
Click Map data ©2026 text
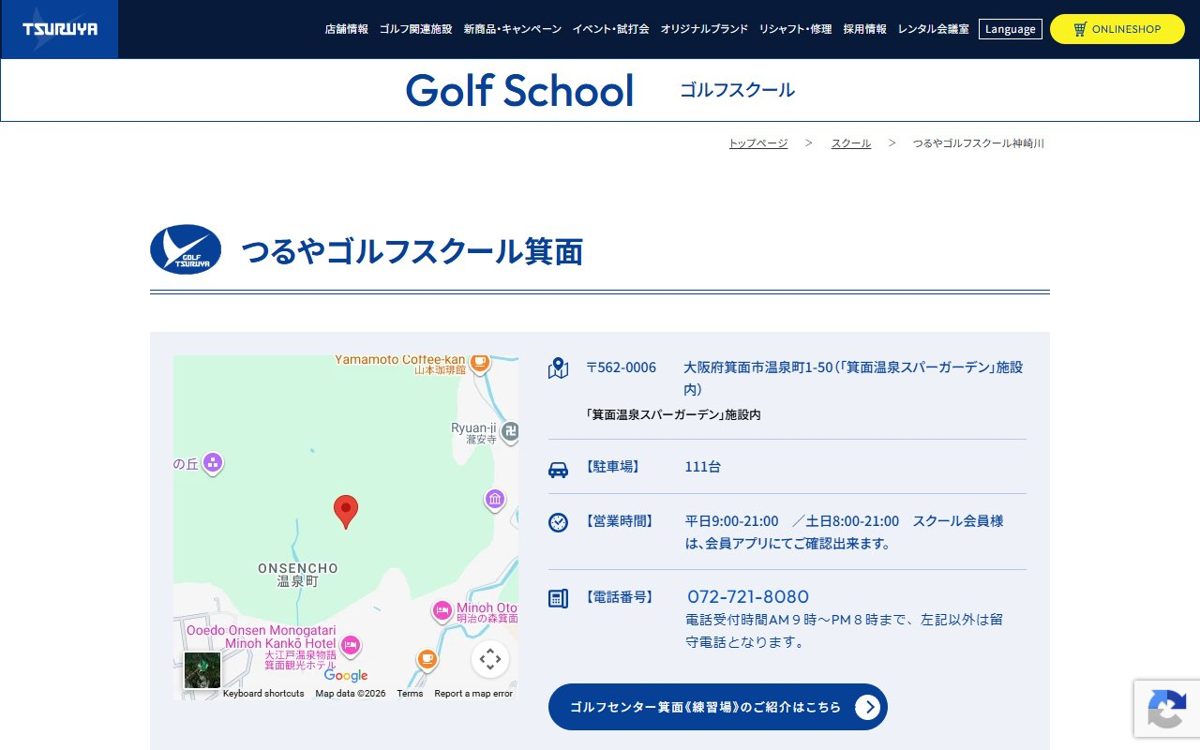pyautogui.click(x=350, y=693)
